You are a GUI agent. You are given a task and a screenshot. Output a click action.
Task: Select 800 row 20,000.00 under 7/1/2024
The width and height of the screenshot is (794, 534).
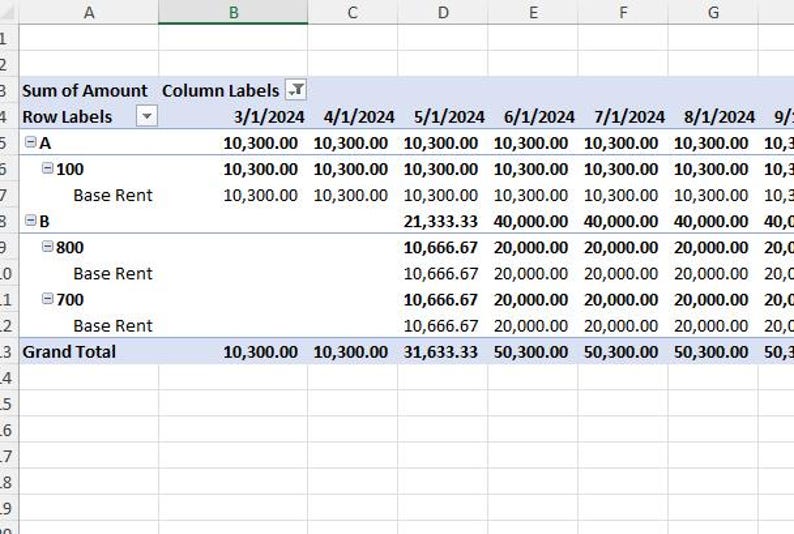623,248
